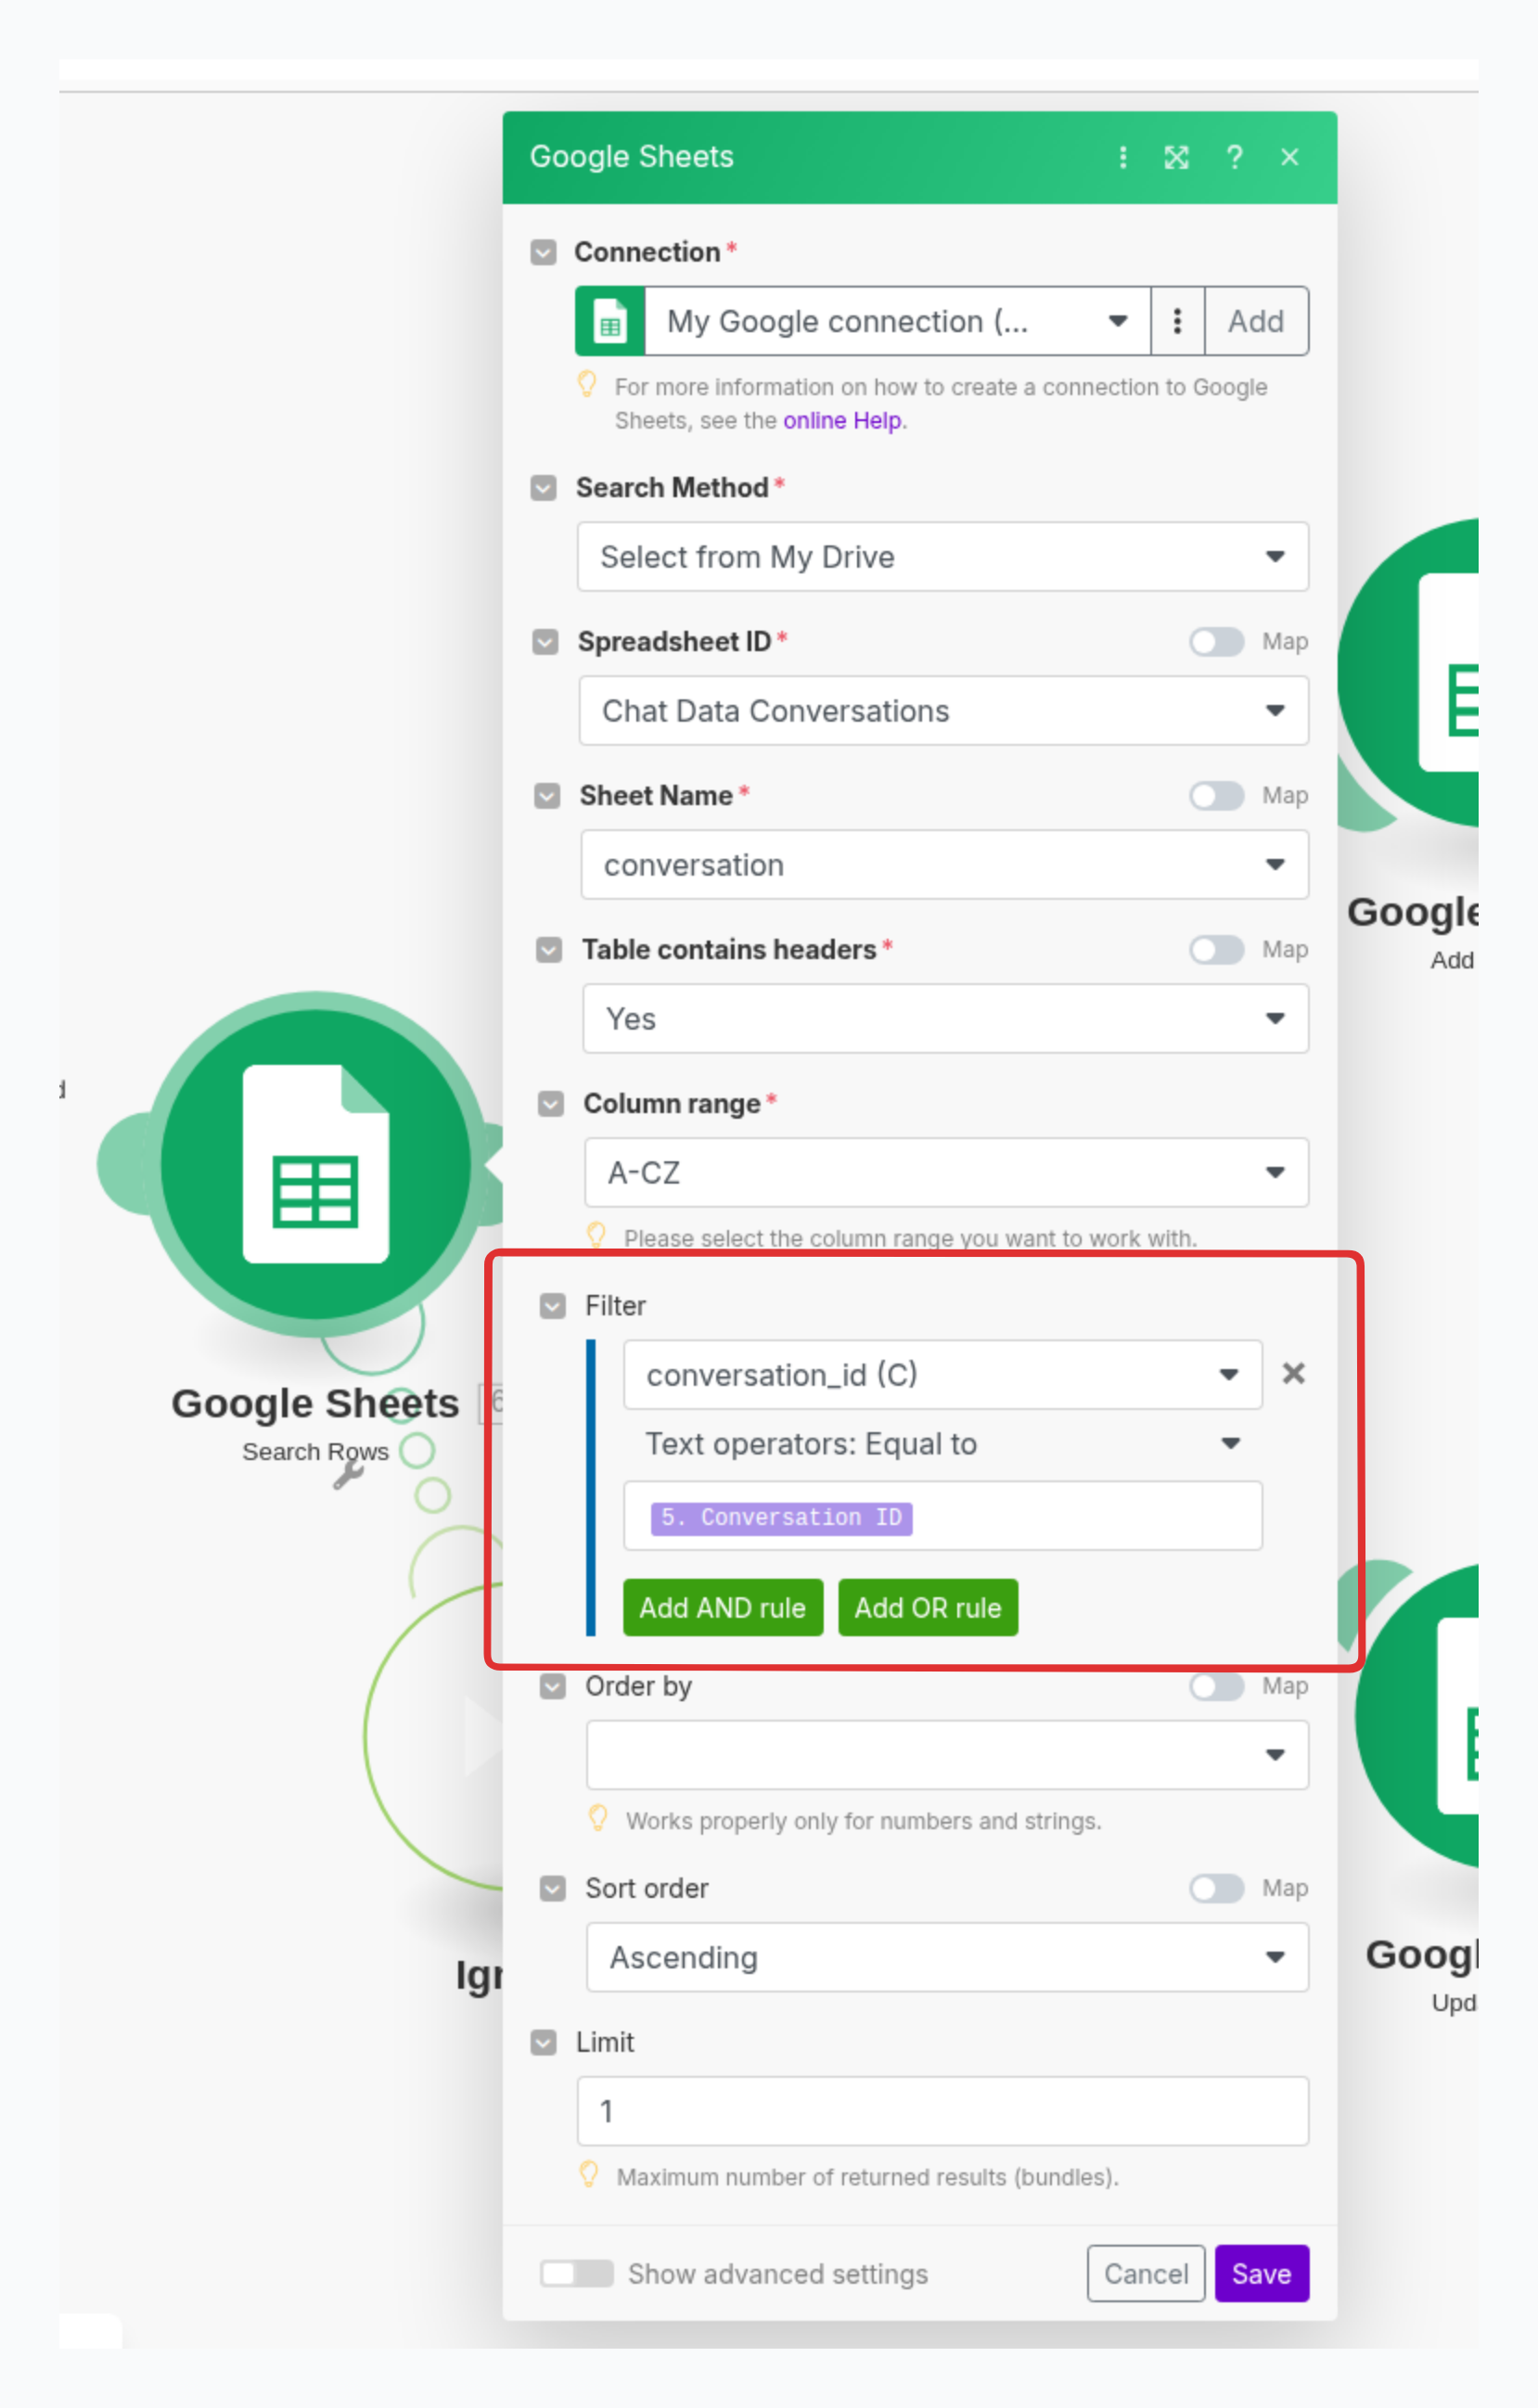Open Text operators: Equal to dropdown

pyautogui.click(x=943, y=1444)
